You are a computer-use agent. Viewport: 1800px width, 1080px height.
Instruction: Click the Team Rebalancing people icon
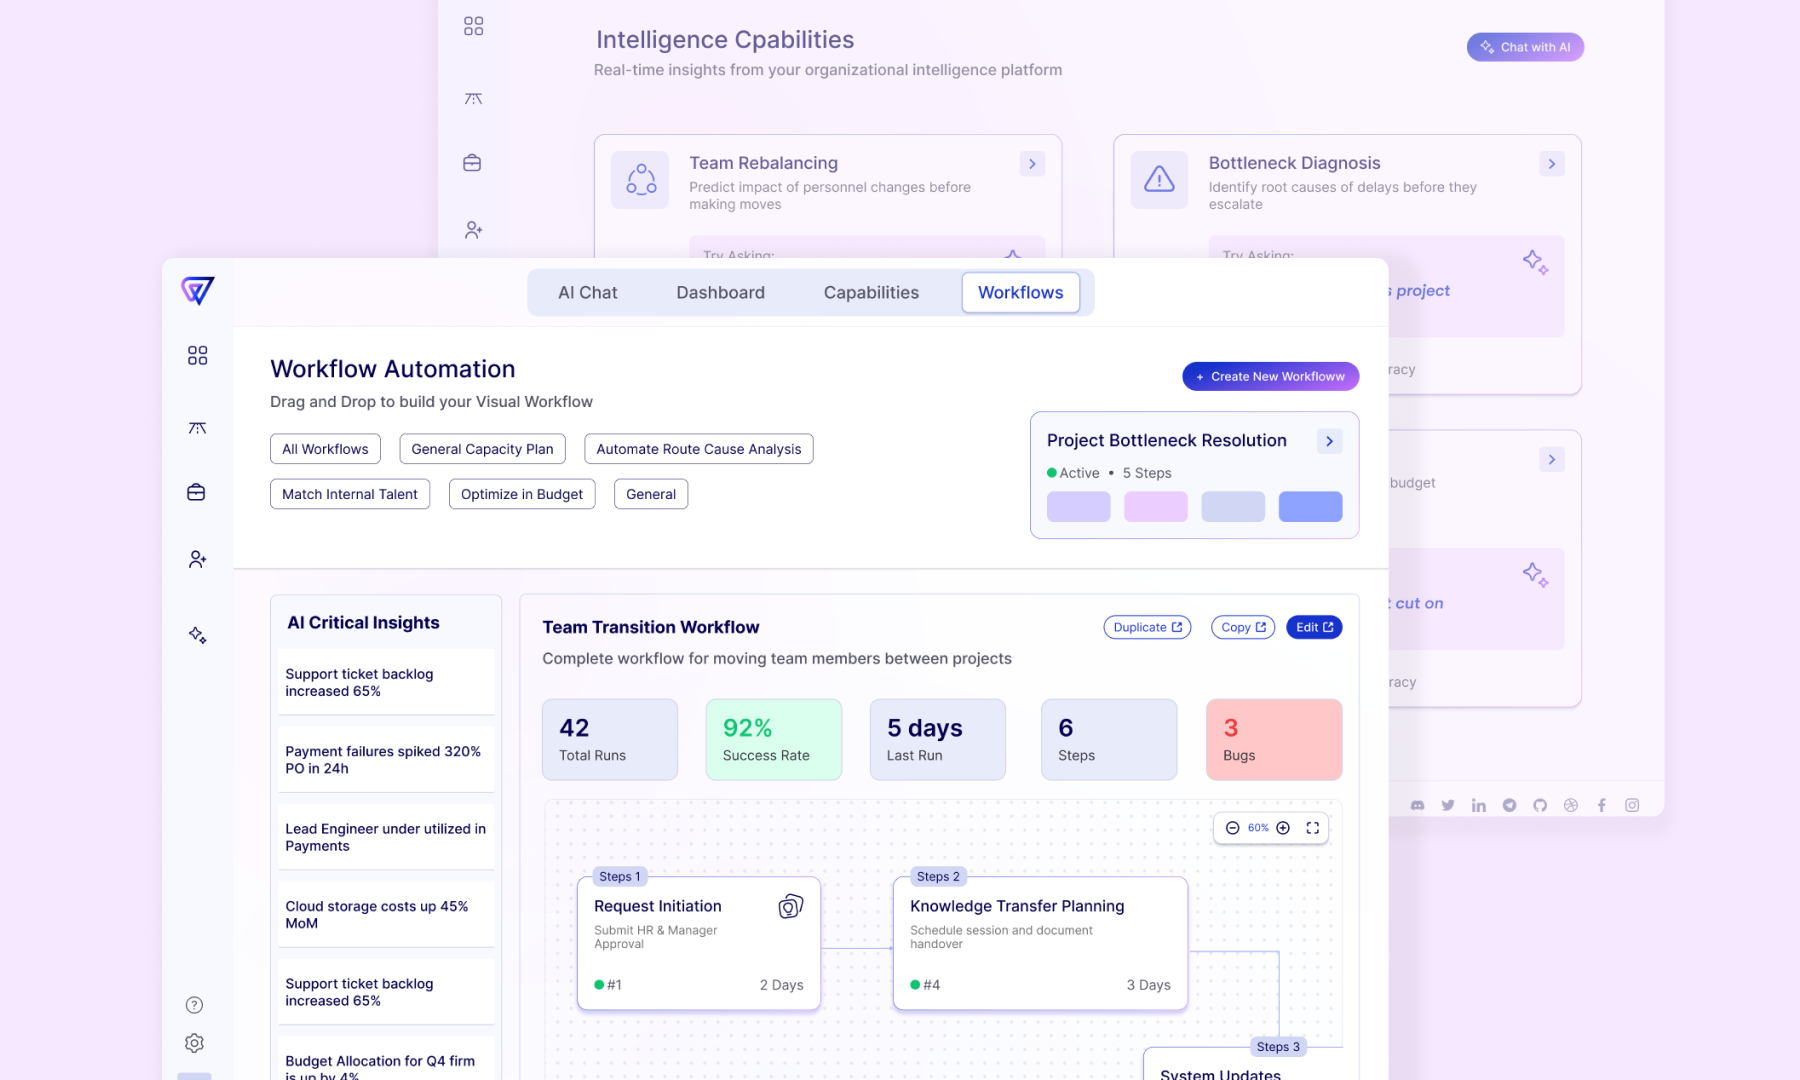click(x=640, y=180)
